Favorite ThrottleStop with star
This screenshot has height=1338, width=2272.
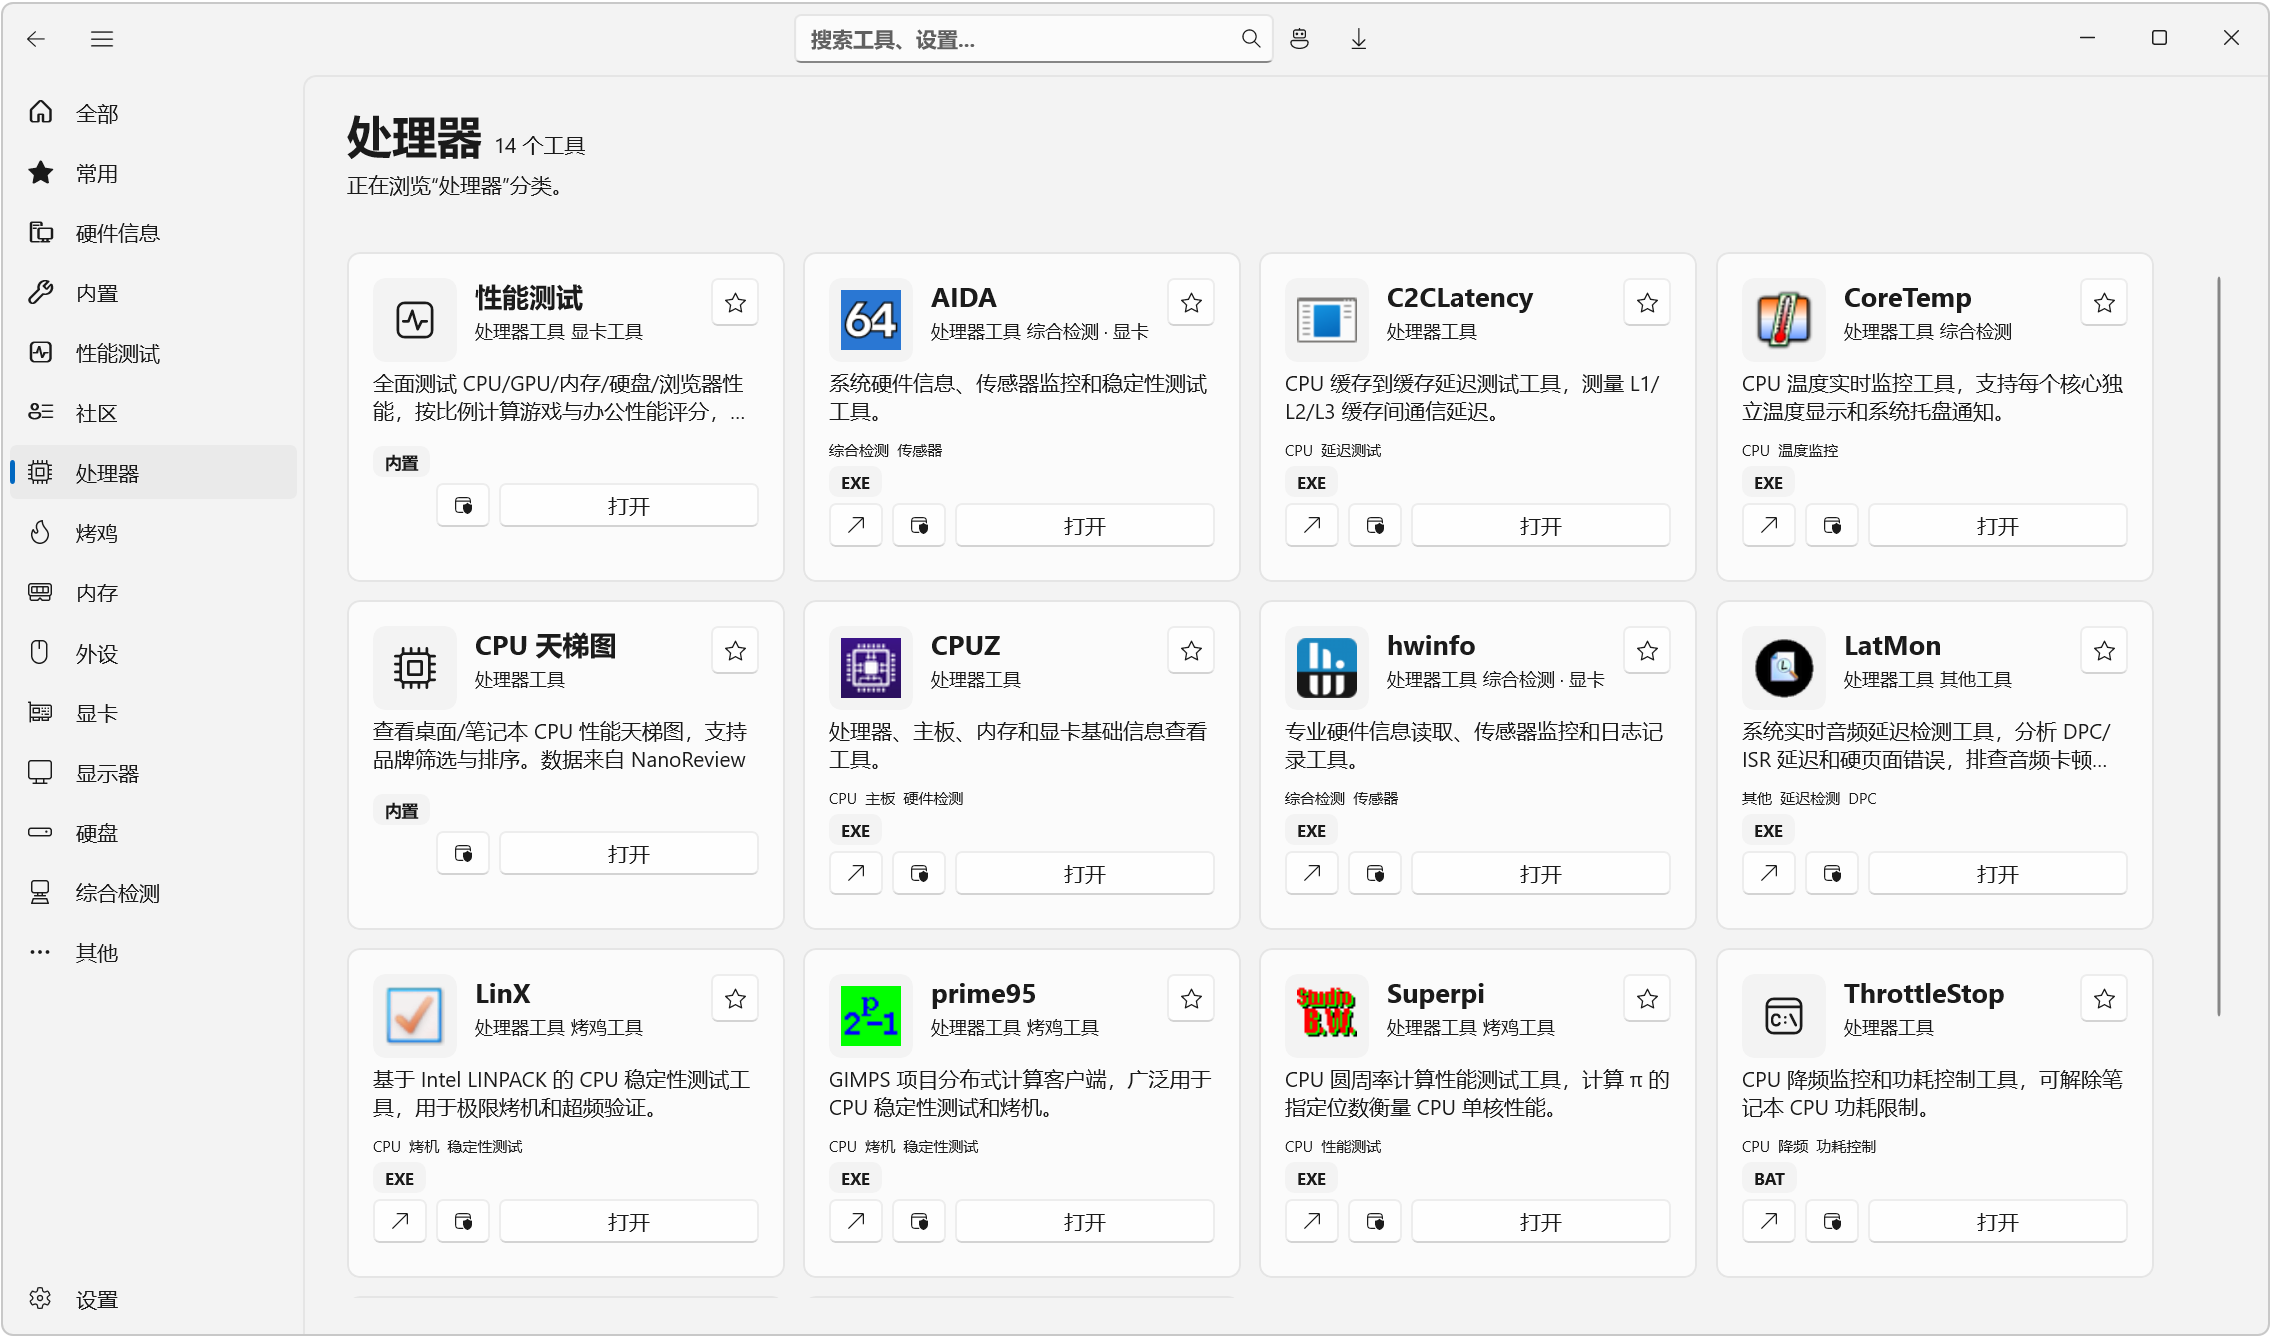pos(2104,999)
